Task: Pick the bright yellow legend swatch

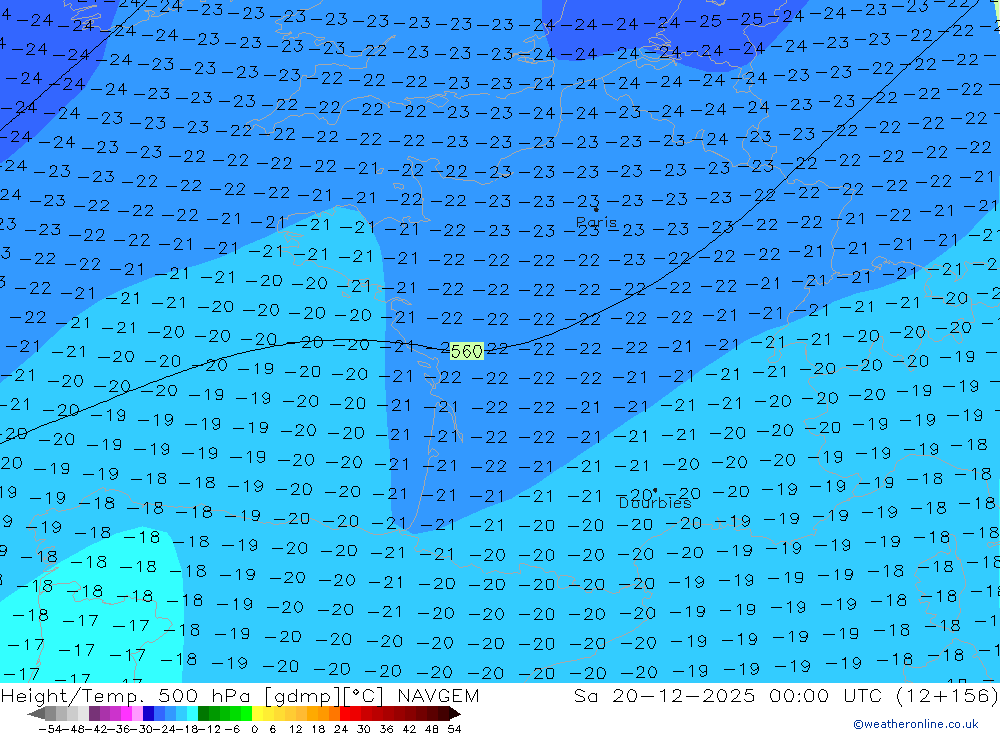Action: coord(257,713)
